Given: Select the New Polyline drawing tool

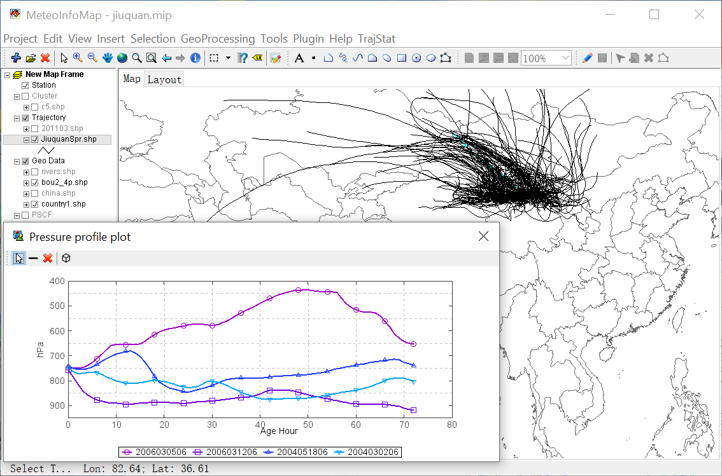Looking at the screenshot, I should click(x=328, y=58).
